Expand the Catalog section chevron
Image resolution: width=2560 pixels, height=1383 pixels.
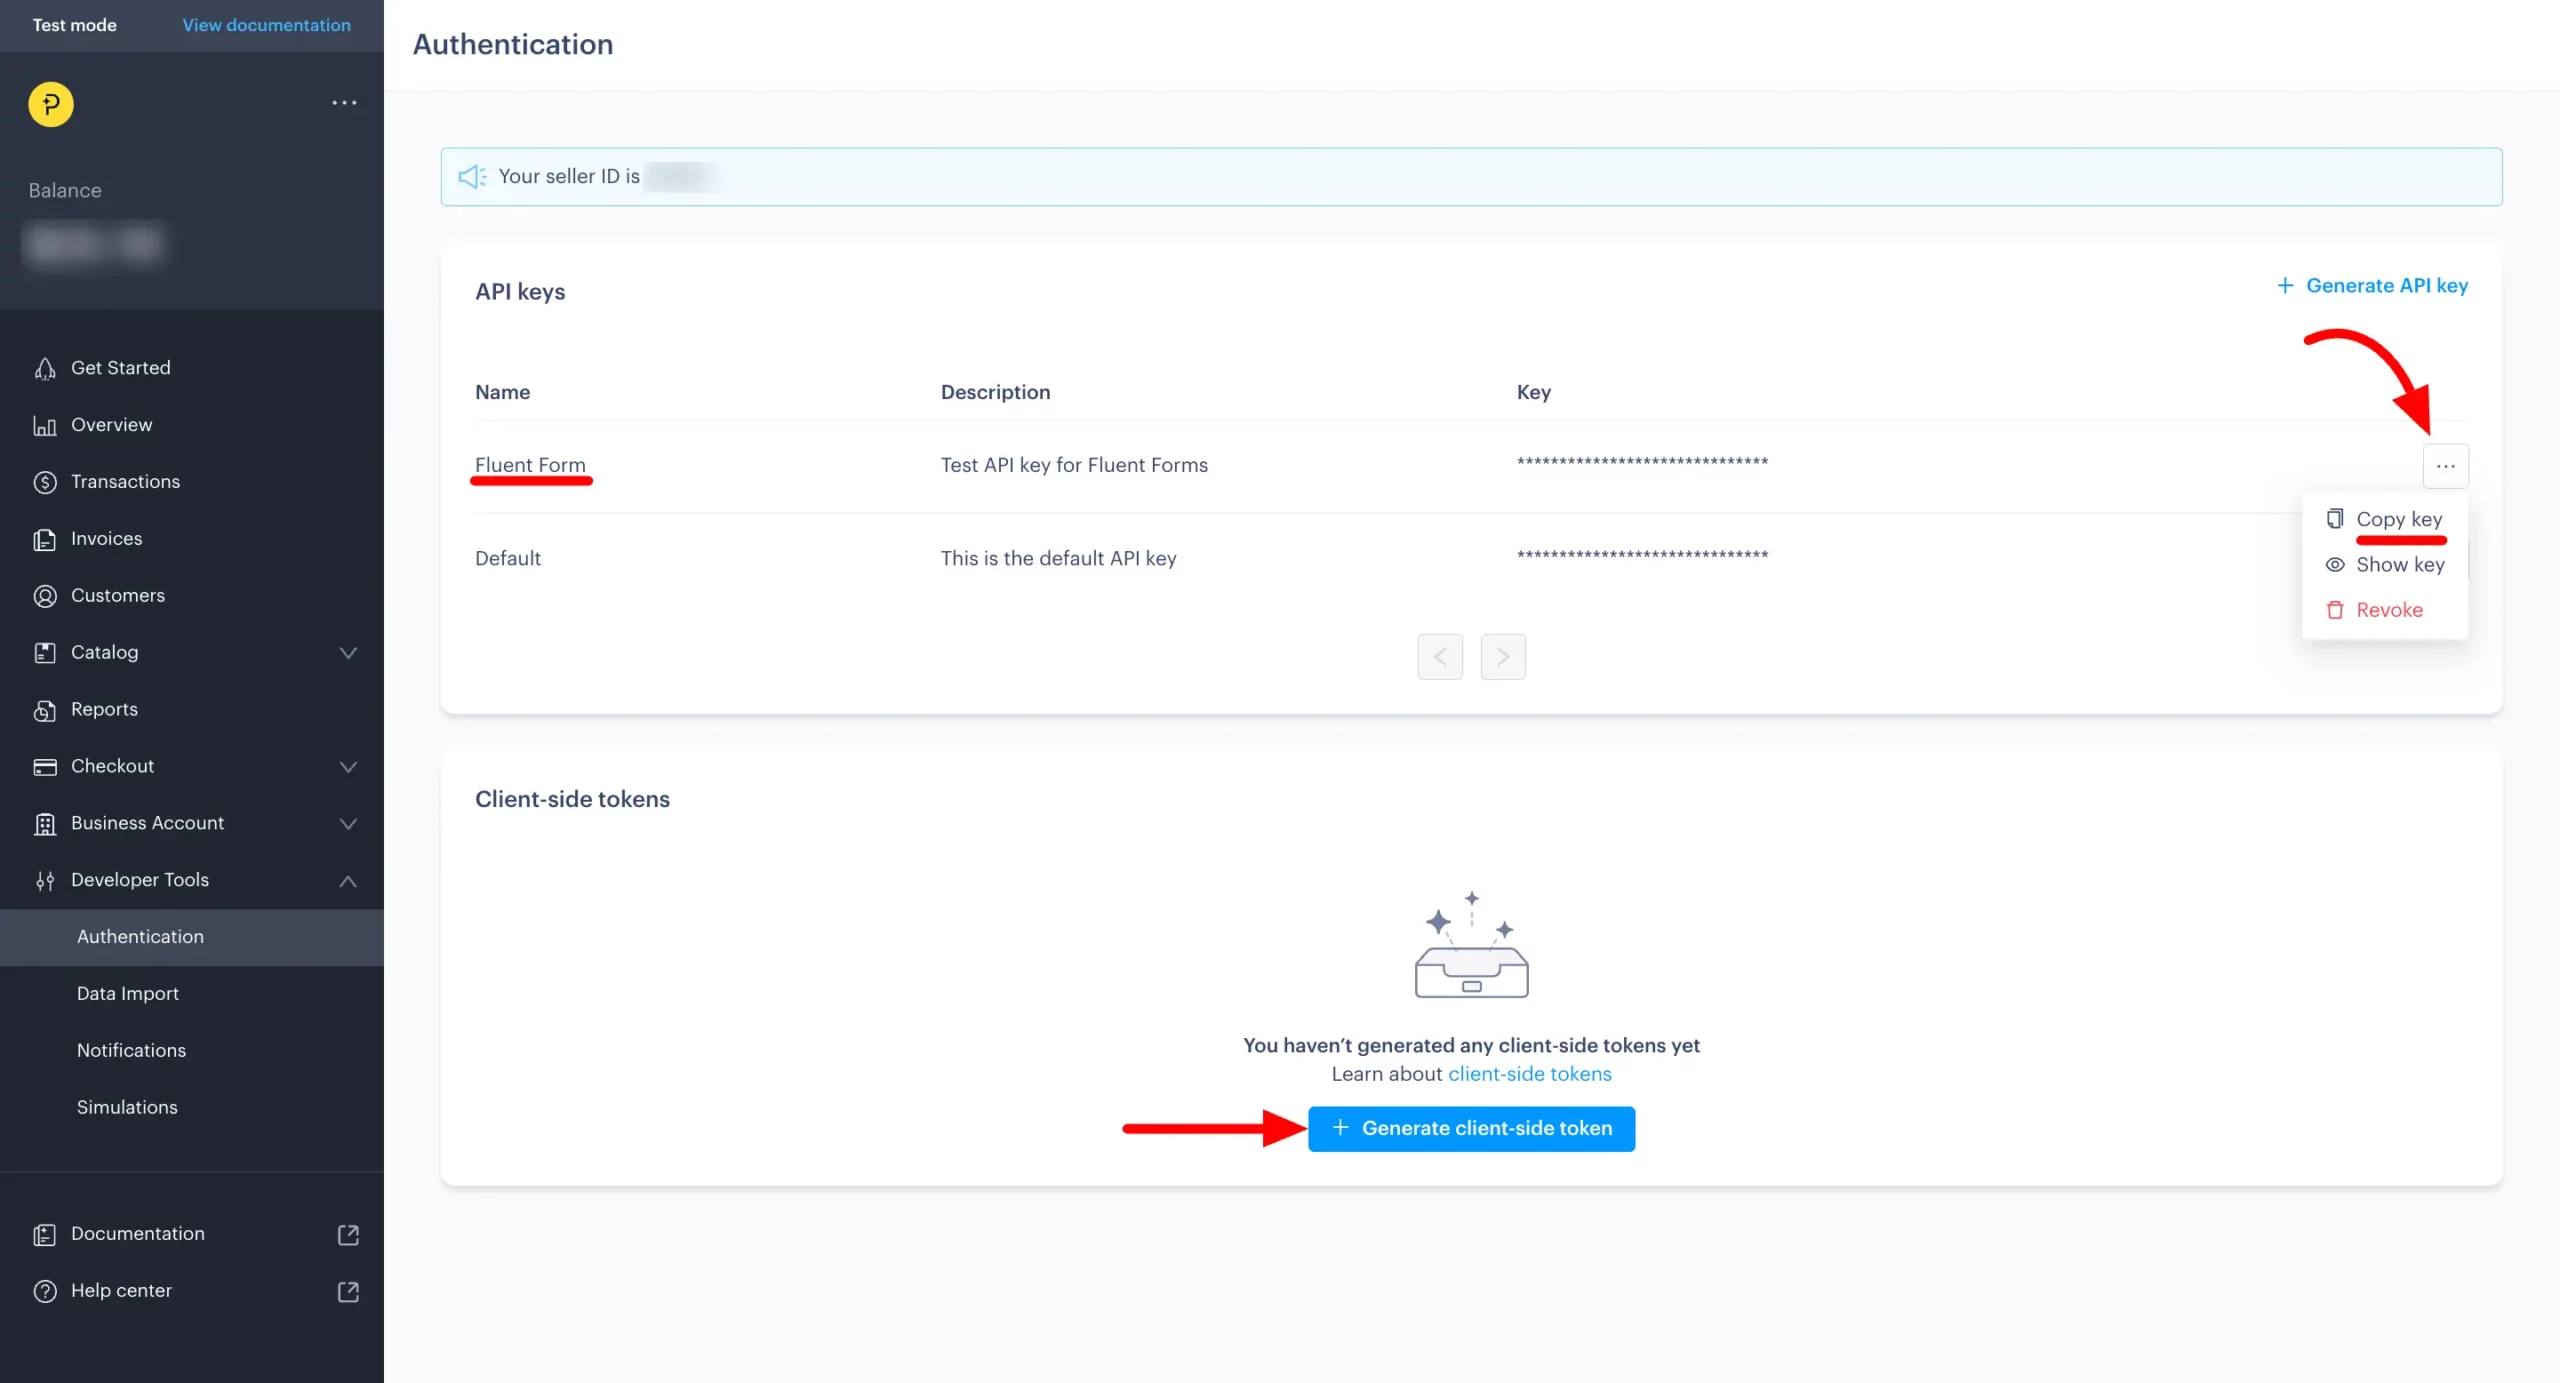point(348,653)
